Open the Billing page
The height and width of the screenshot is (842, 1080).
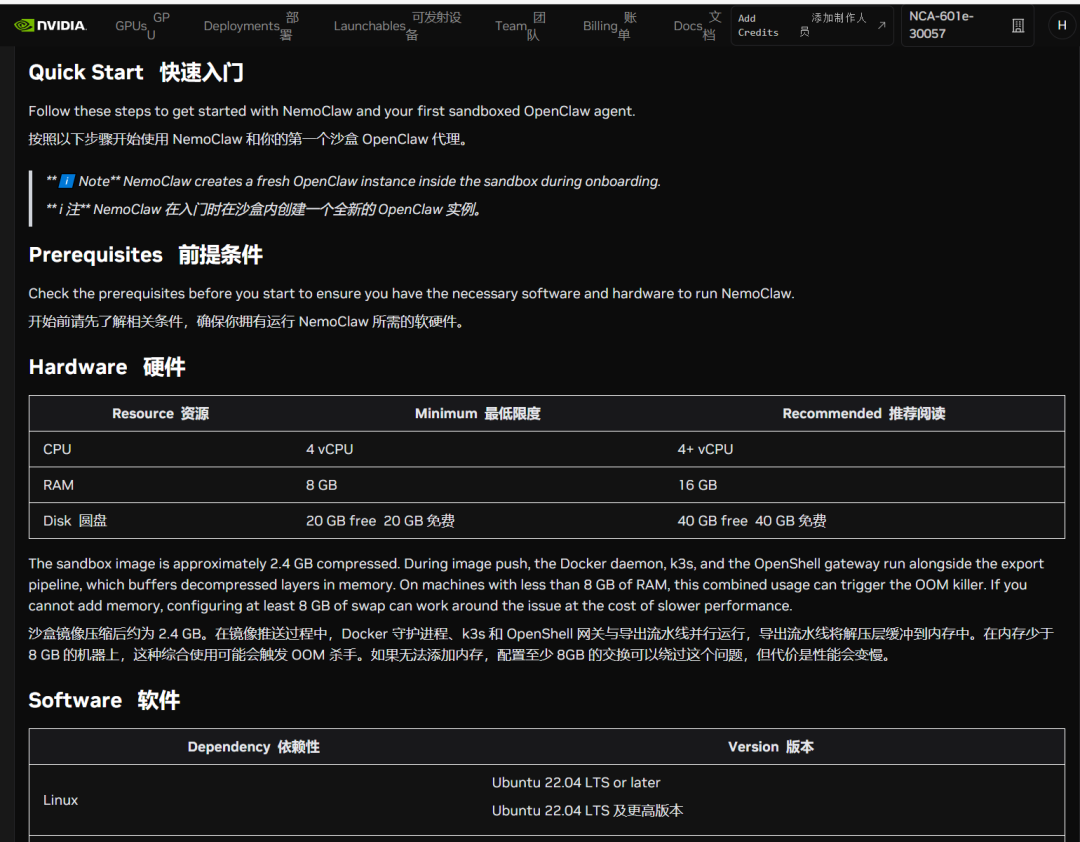(610, 25)
